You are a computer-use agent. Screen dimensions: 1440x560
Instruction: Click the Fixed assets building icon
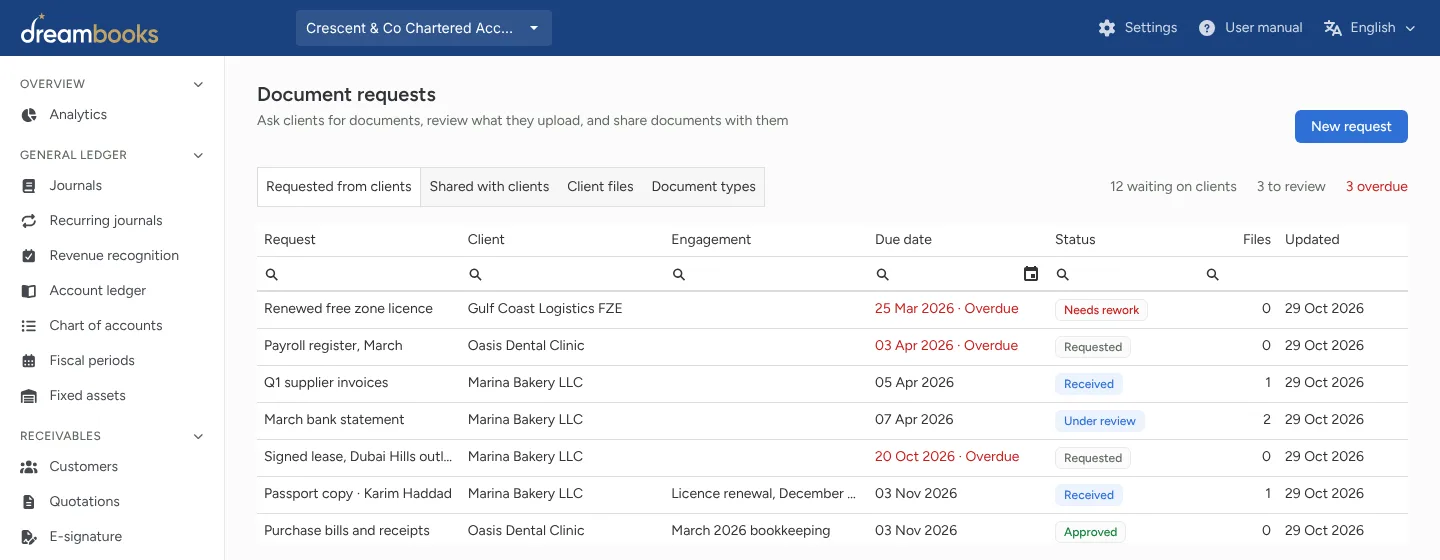pos(29,396)
